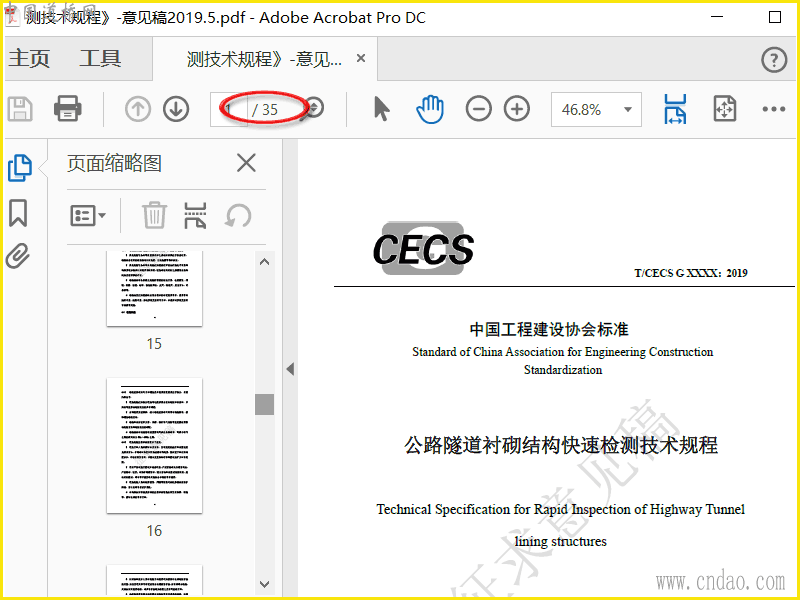Screen dimensions: 800x600
Task: Open the 46.8% zoom level dropdown
Action: click(596, 109)
